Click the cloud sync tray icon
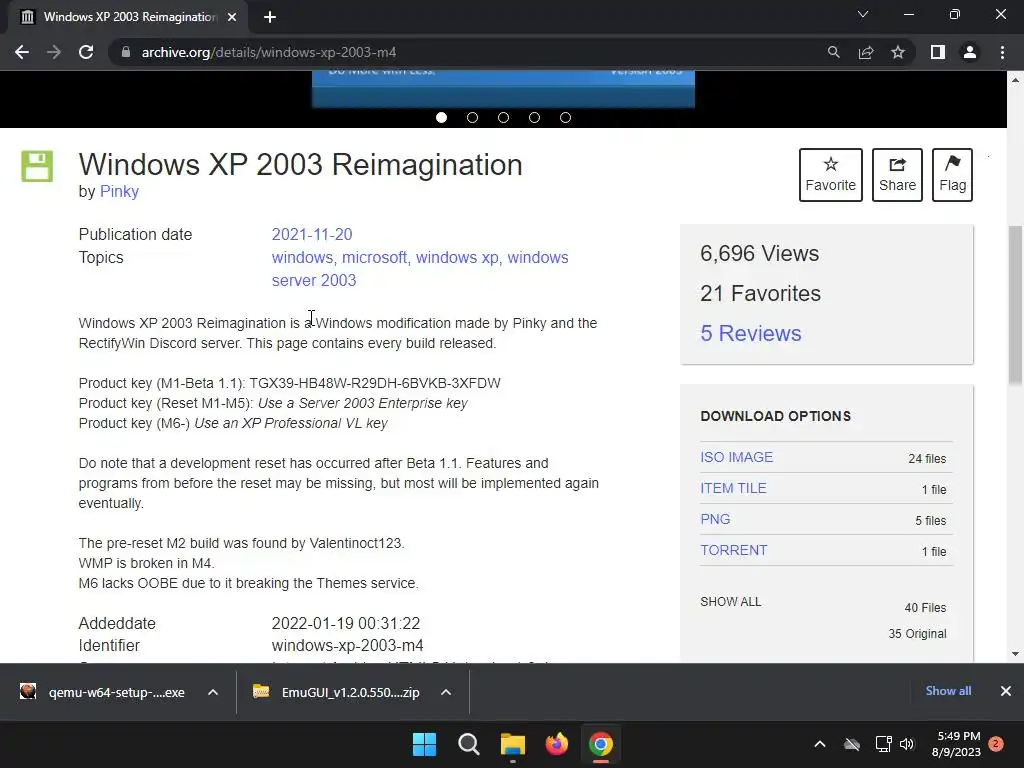1024x768 pixels. click(852, 744)
